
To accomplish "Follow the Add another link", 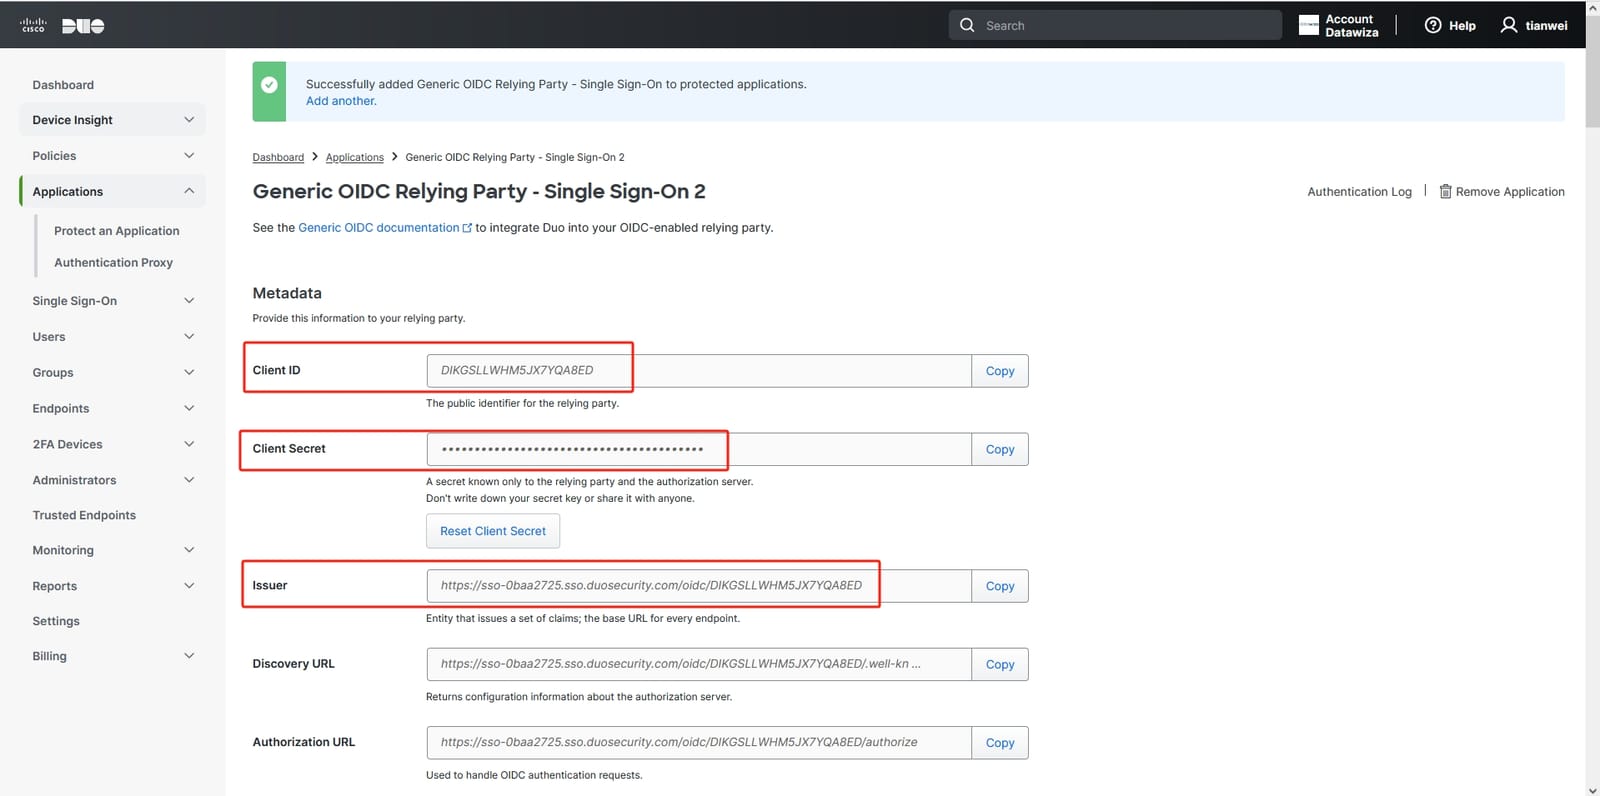I will click(341, 101).
